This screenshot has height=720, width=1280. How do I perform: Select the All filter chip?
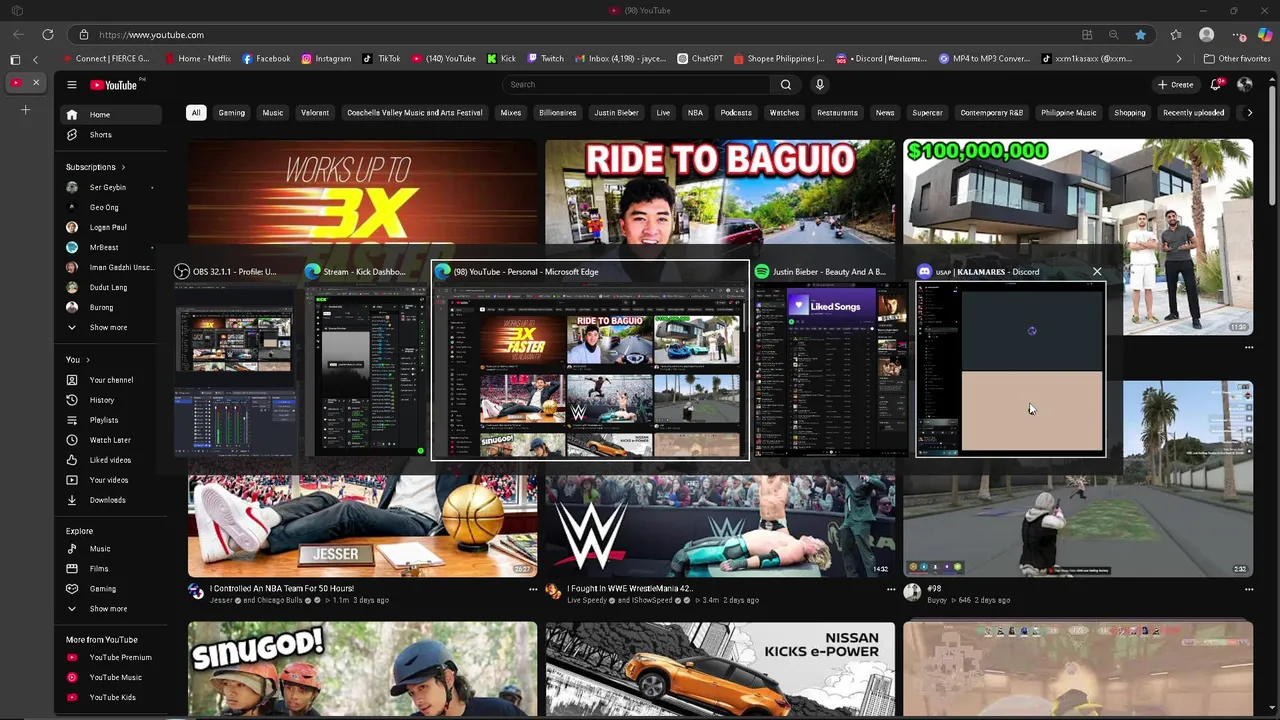click(196, 113)
